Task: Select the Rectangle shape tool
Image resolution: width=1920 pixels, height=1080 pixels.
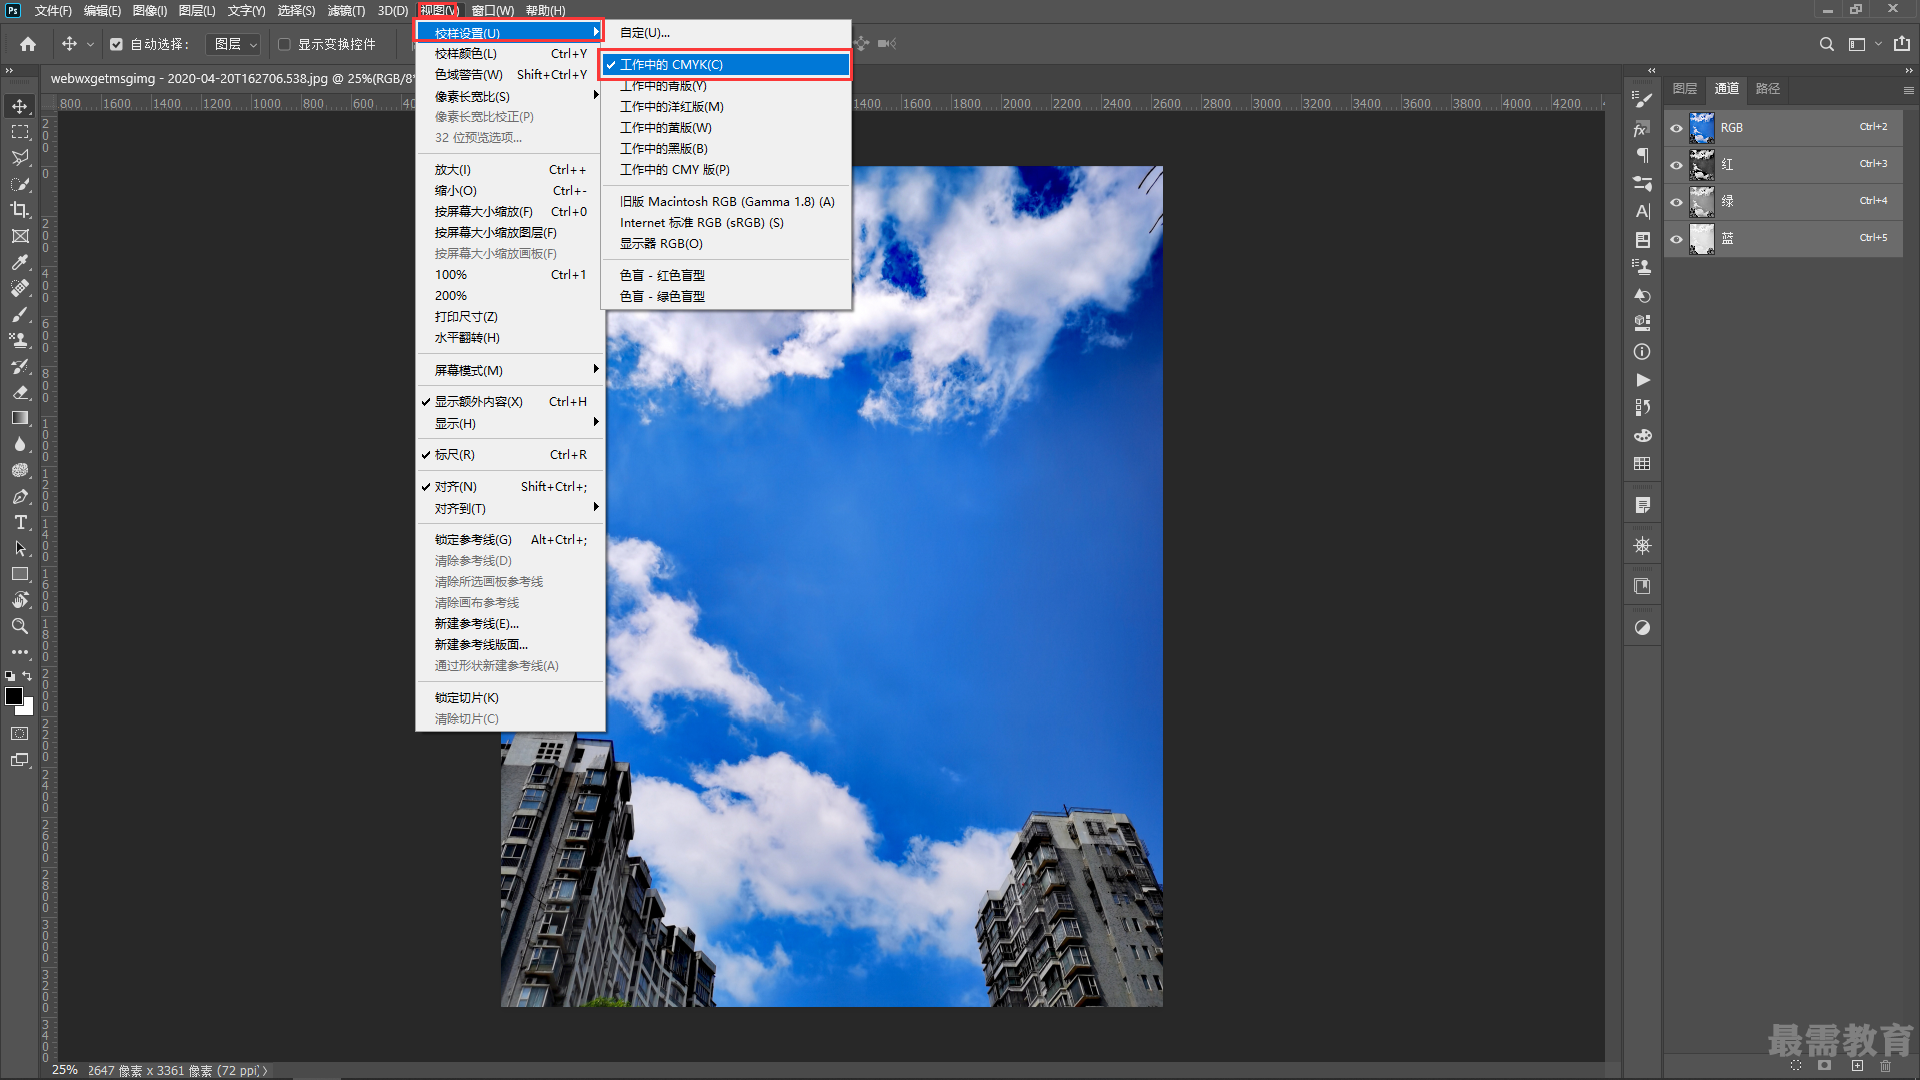Action: (x=20, y=574)
